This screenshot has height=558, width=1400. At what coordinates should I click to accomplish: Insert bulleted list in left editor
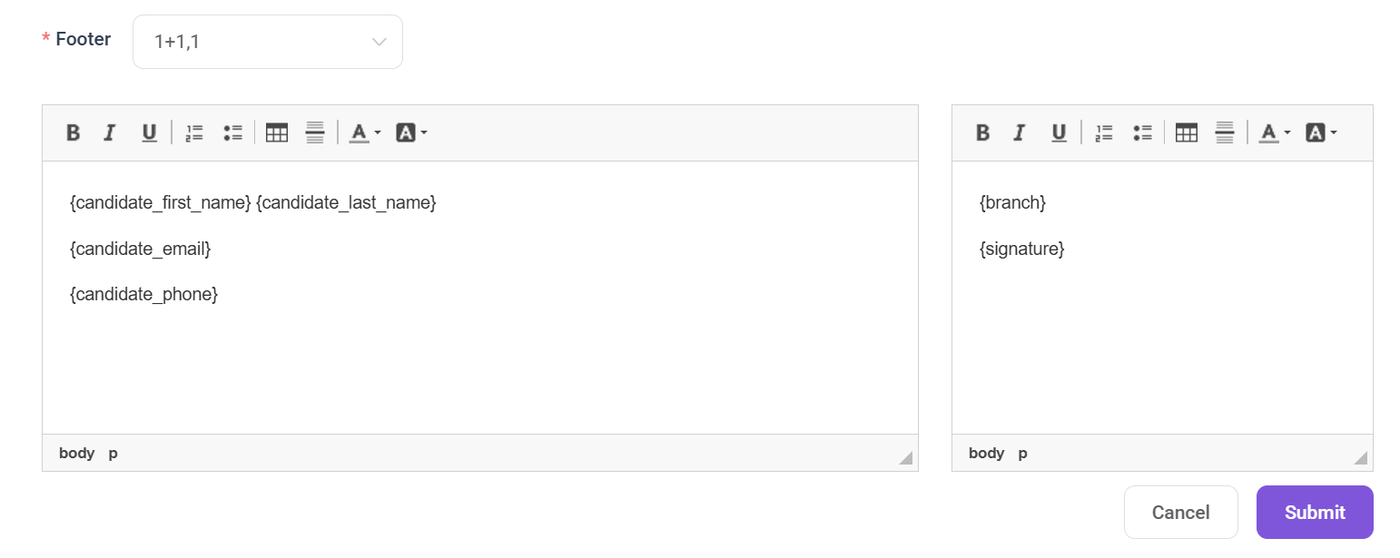pyautogui.click(x=233, y=133)
